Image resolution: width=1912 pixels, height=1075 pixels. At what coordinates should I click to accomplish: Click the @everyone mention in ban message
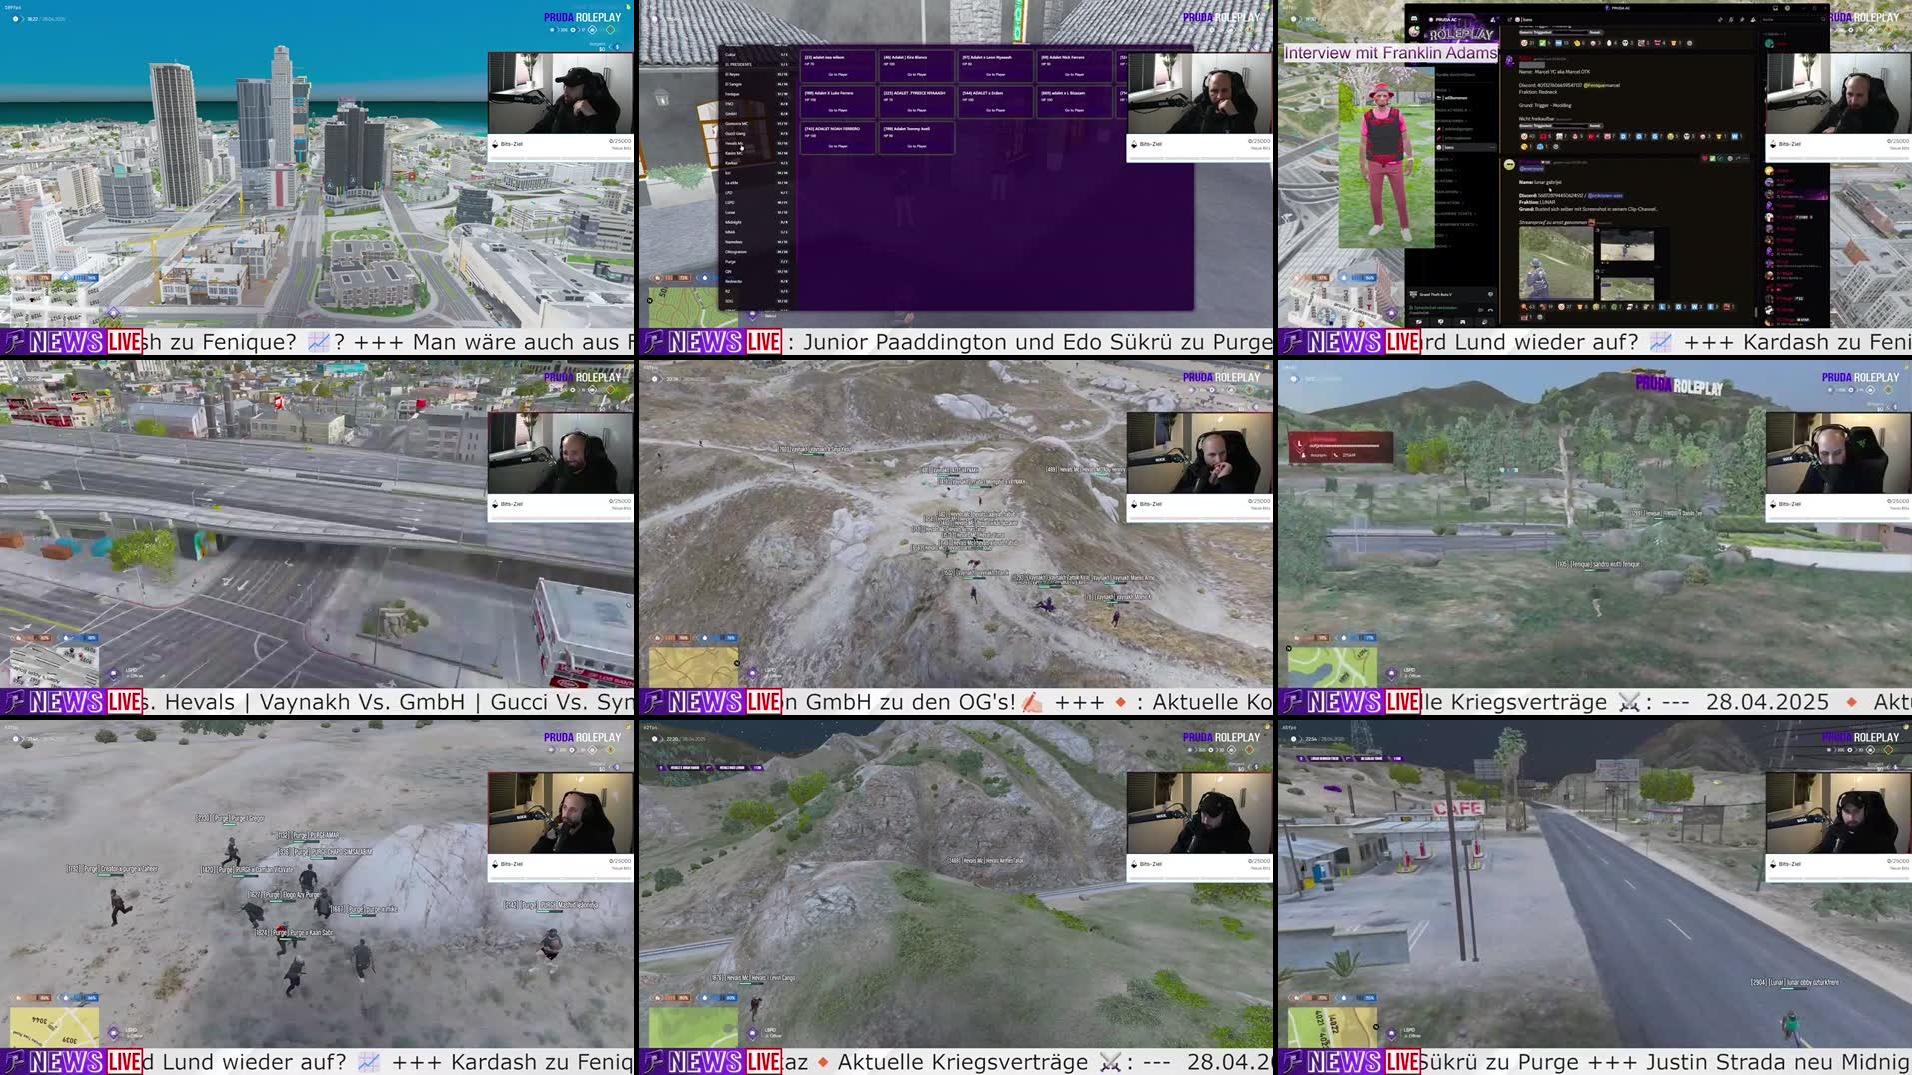(x=1531, y=169)
